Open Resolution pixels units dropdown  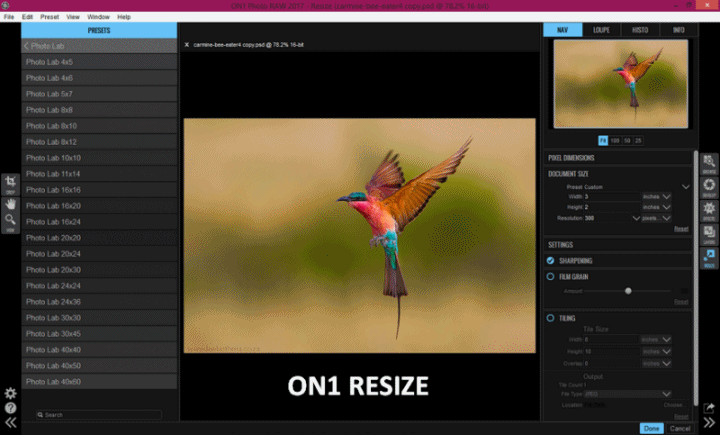point(657,218)
